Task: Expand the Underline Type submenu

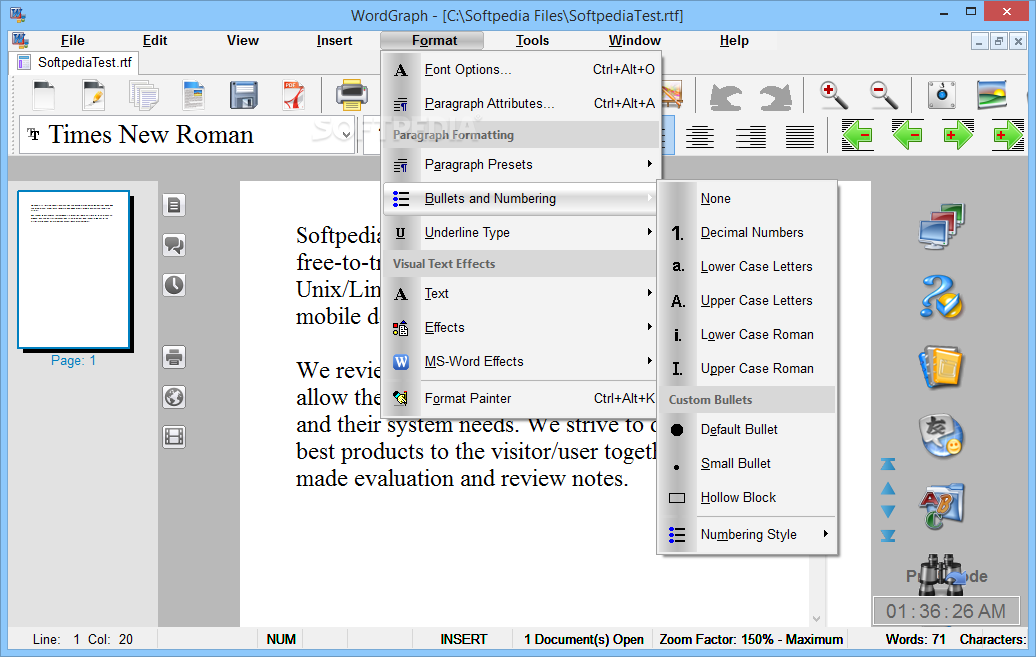Action: click(520, 233)
